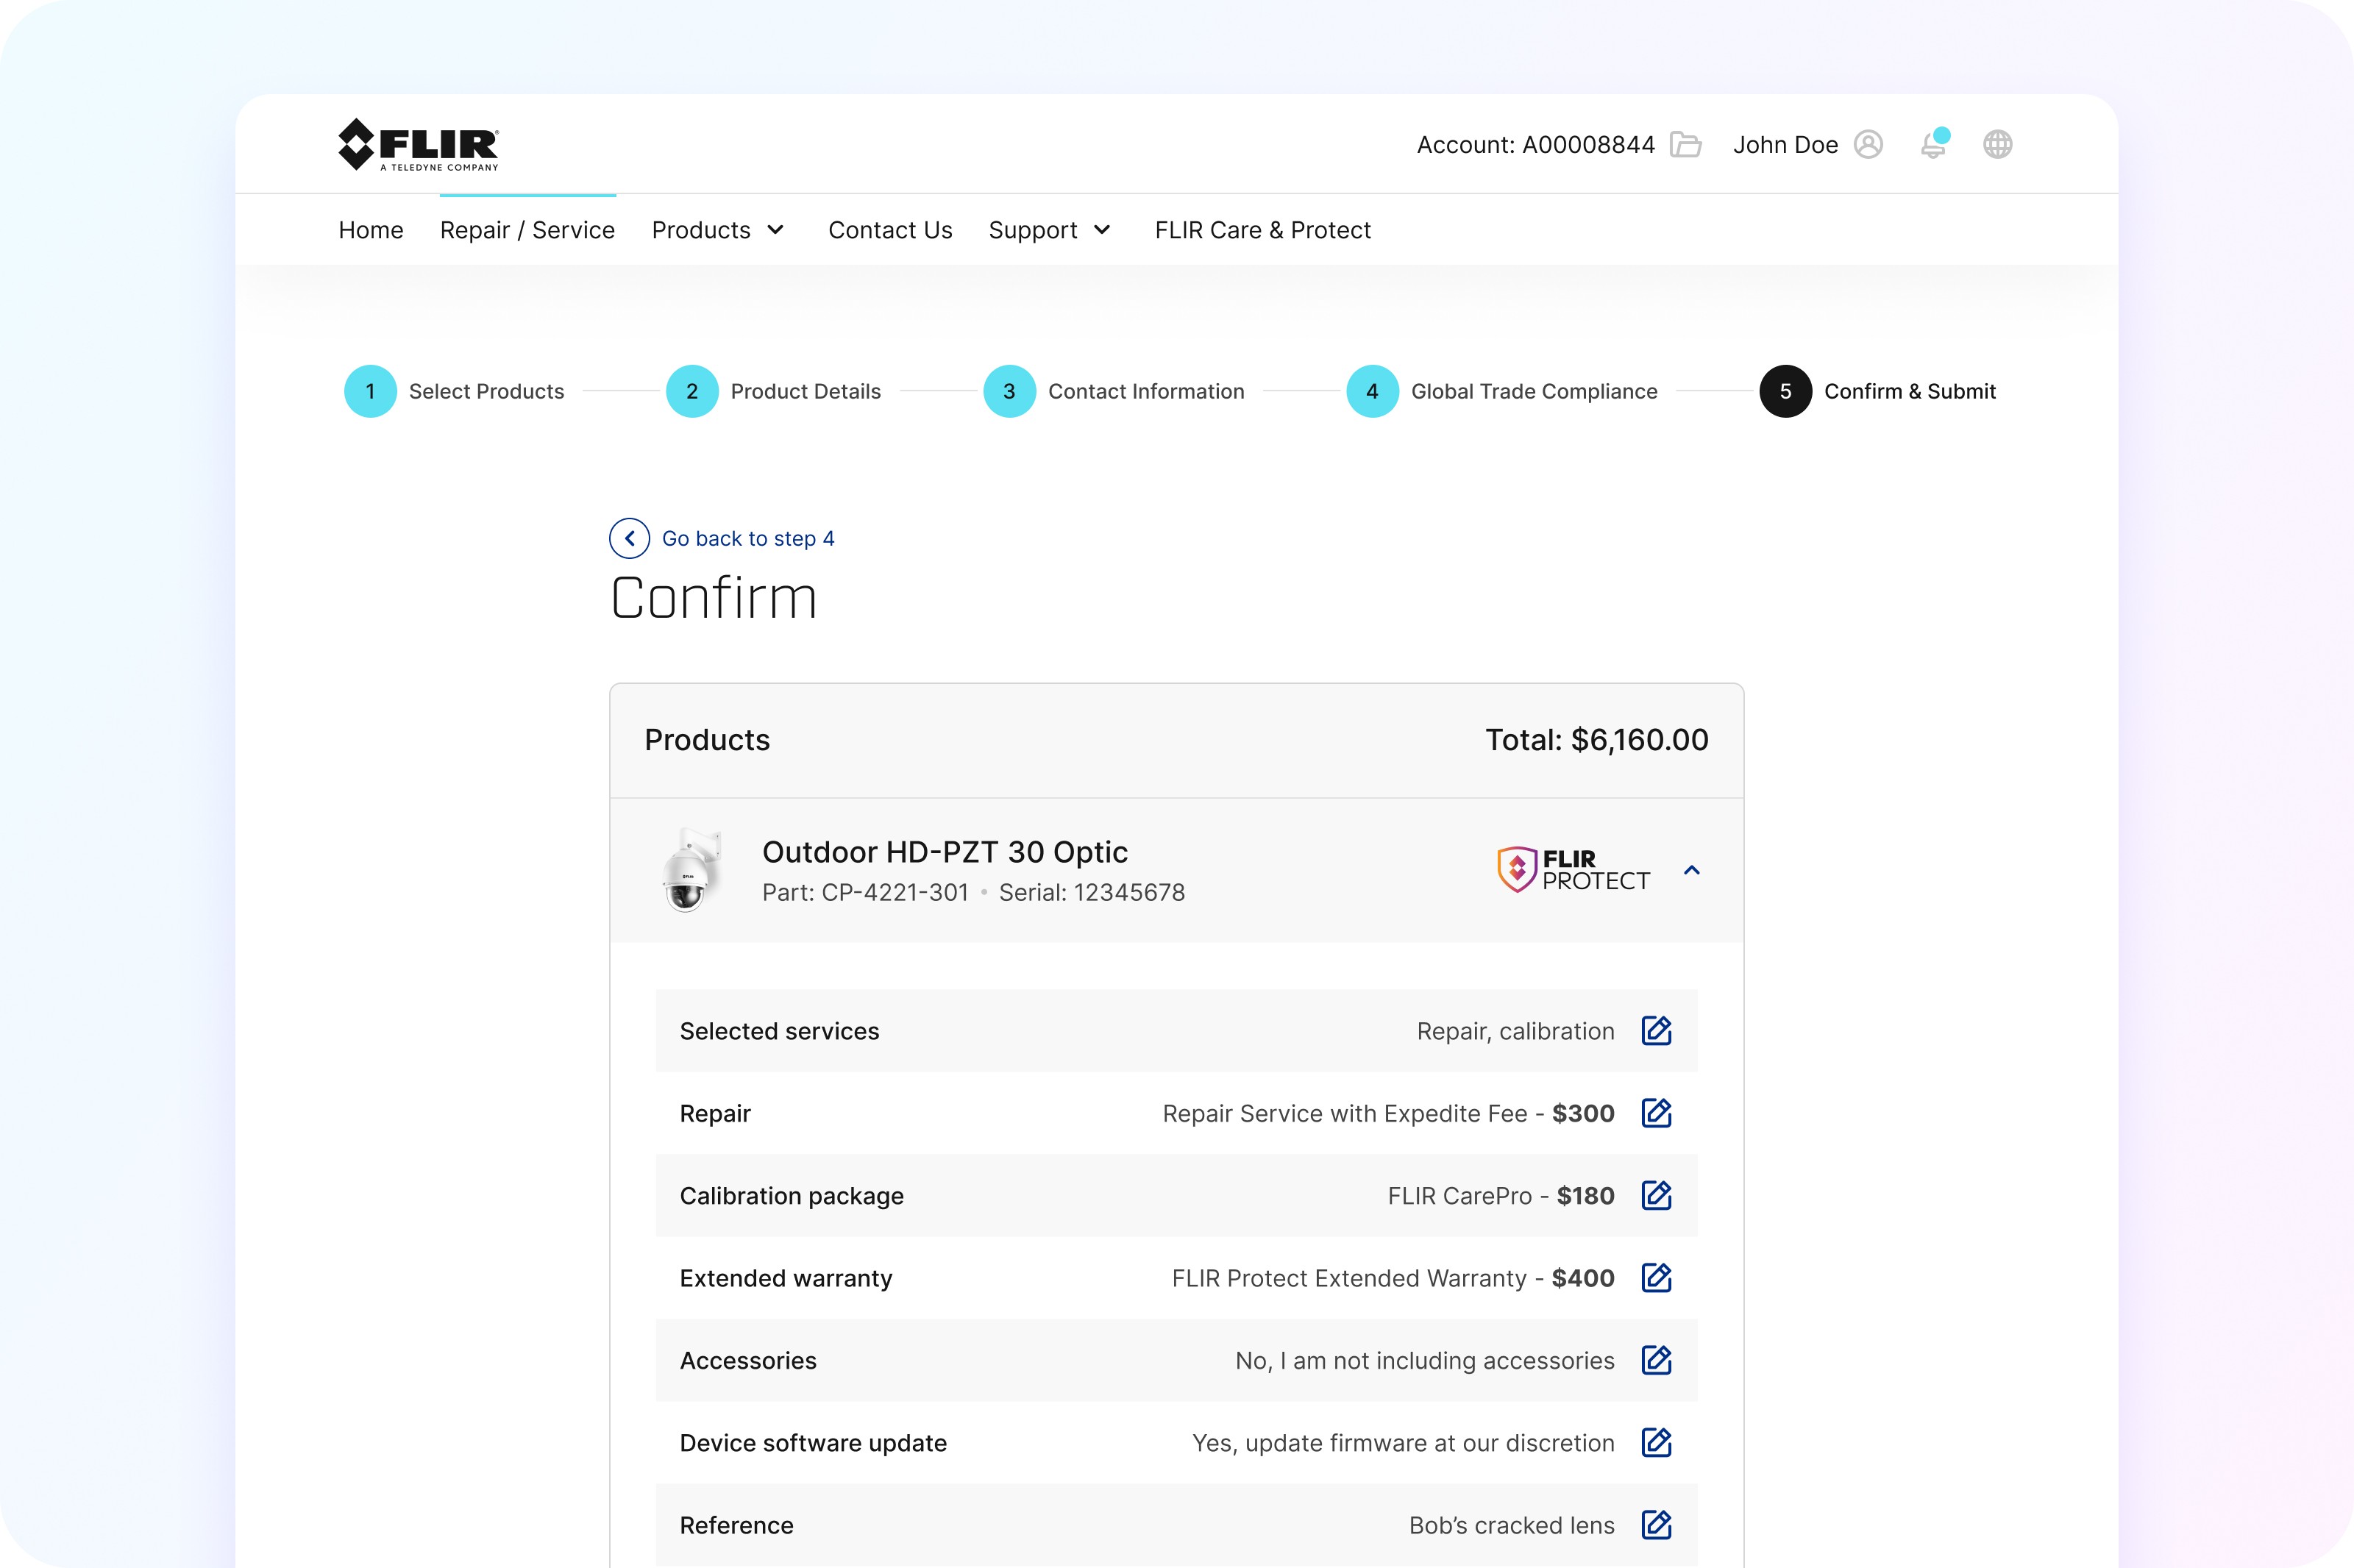Click Yes, update firmware at our discretion
Image resolution: width=2354 pixels, height=1568 pixels.
pyautogui.click(x=1404, y=1443)
